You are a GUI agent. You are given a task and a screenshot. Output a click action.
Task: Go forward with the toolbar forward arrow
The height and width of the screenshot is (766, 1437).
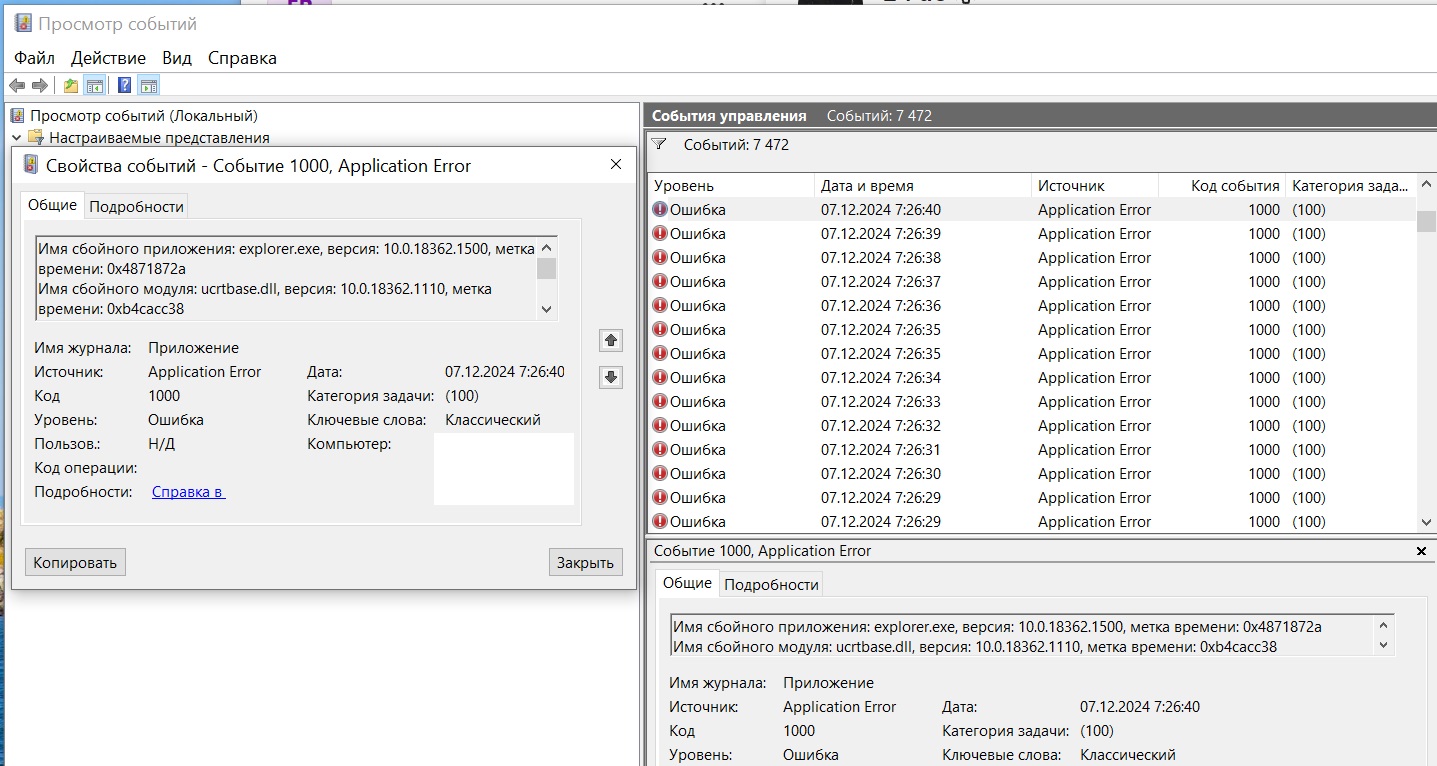click(x=40, y=86)
